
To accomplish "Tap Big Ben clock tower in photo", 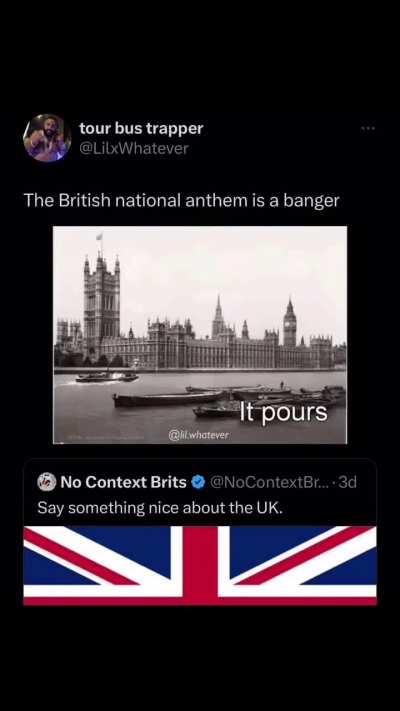I will pos(290,324).
